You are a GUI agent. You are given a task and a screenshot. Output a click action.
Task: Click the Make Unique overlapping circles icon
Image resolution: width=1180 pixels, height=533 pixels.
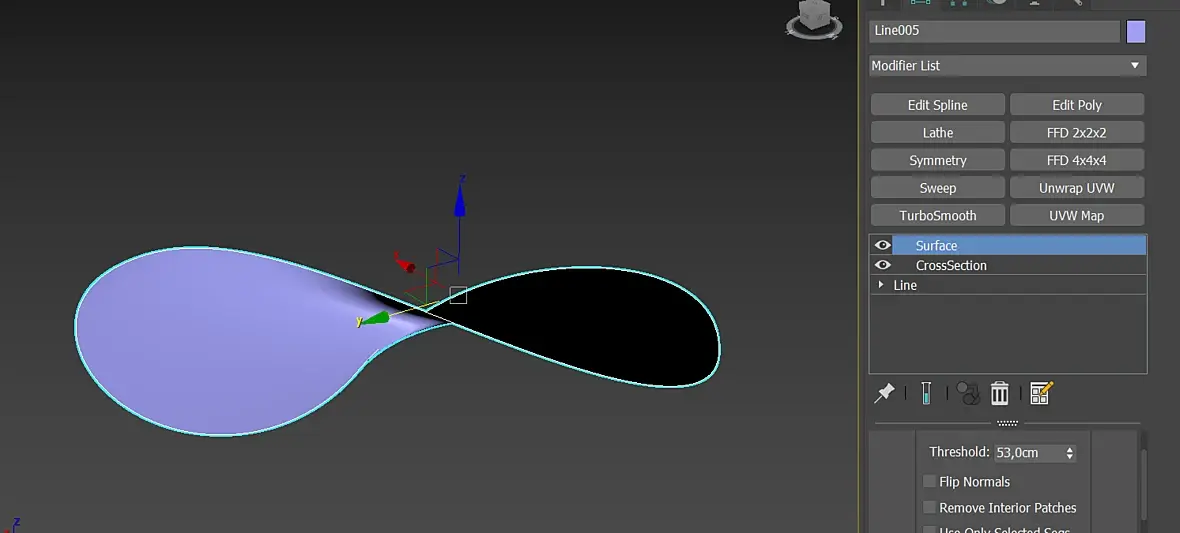coord(967,393)
